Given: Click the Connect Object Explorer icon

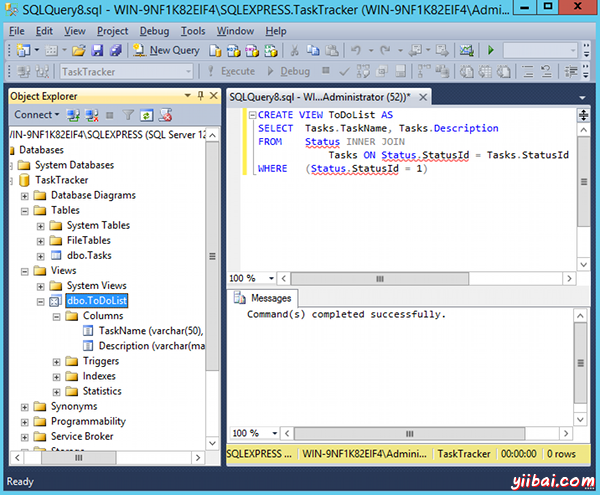Looking at the screenshot, I should click(x=73, y=115).
